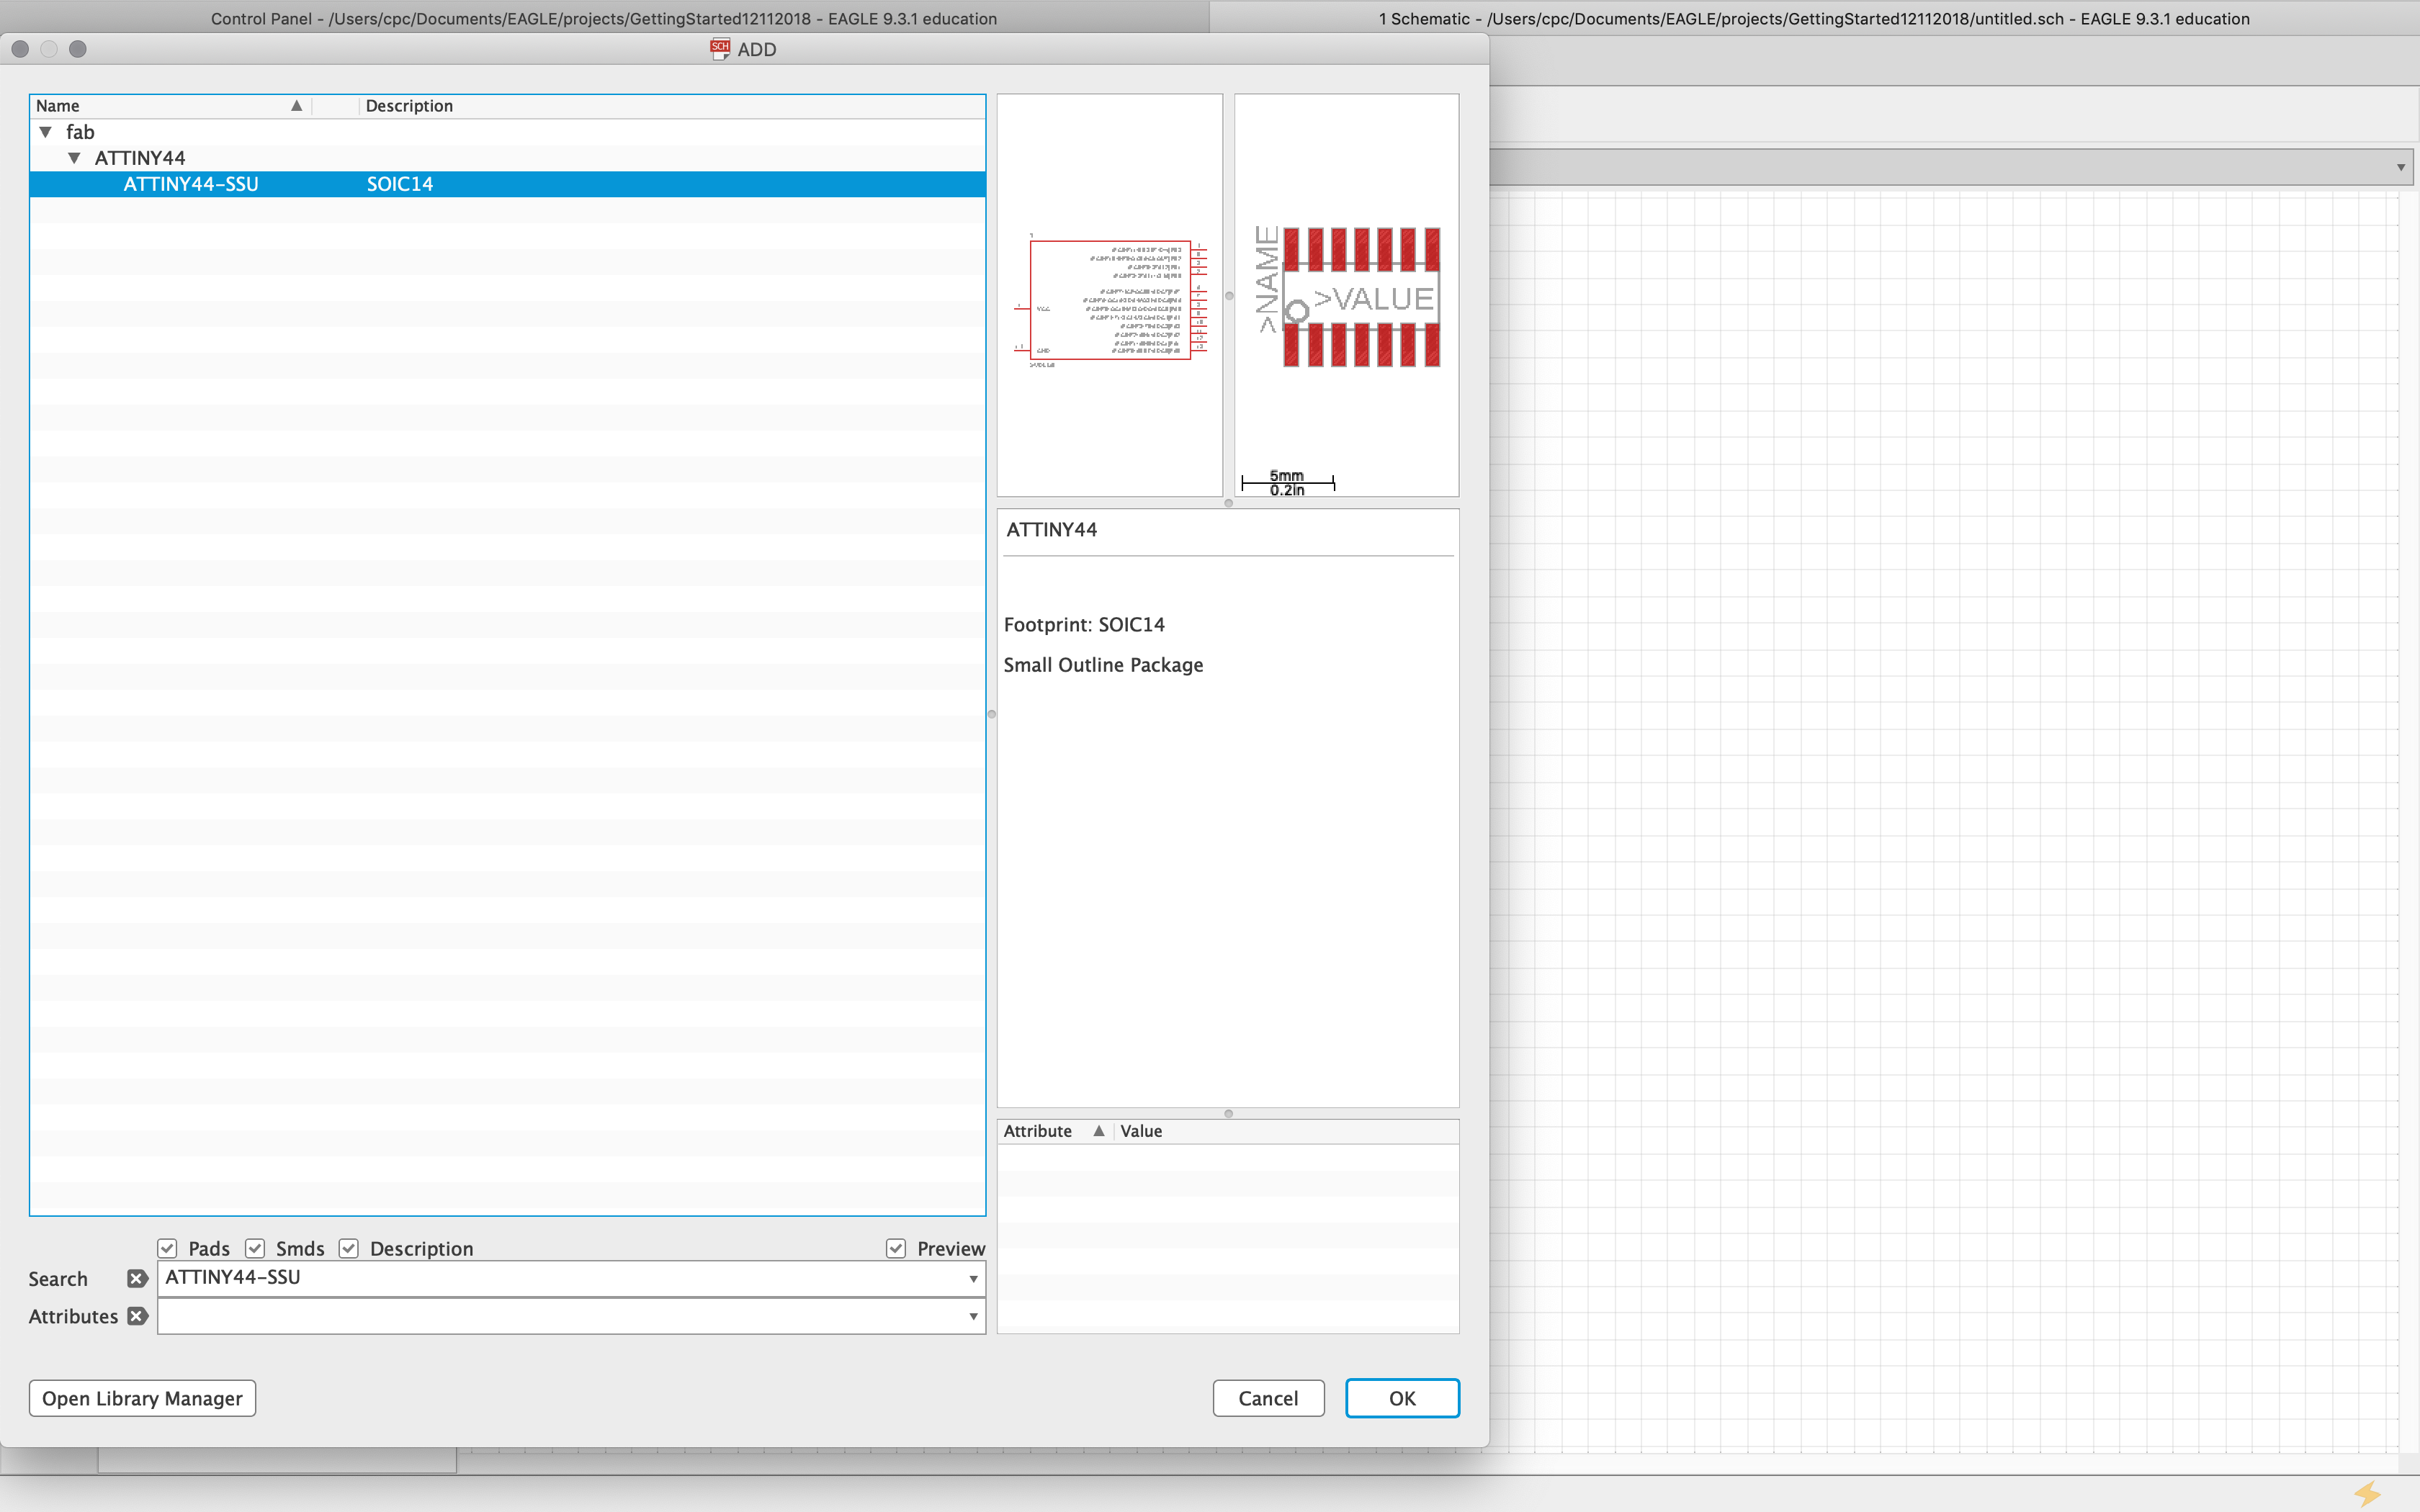Toggle the Description search checkbox
This screenshot has width=2420, height=1512.
(349, 1248)
